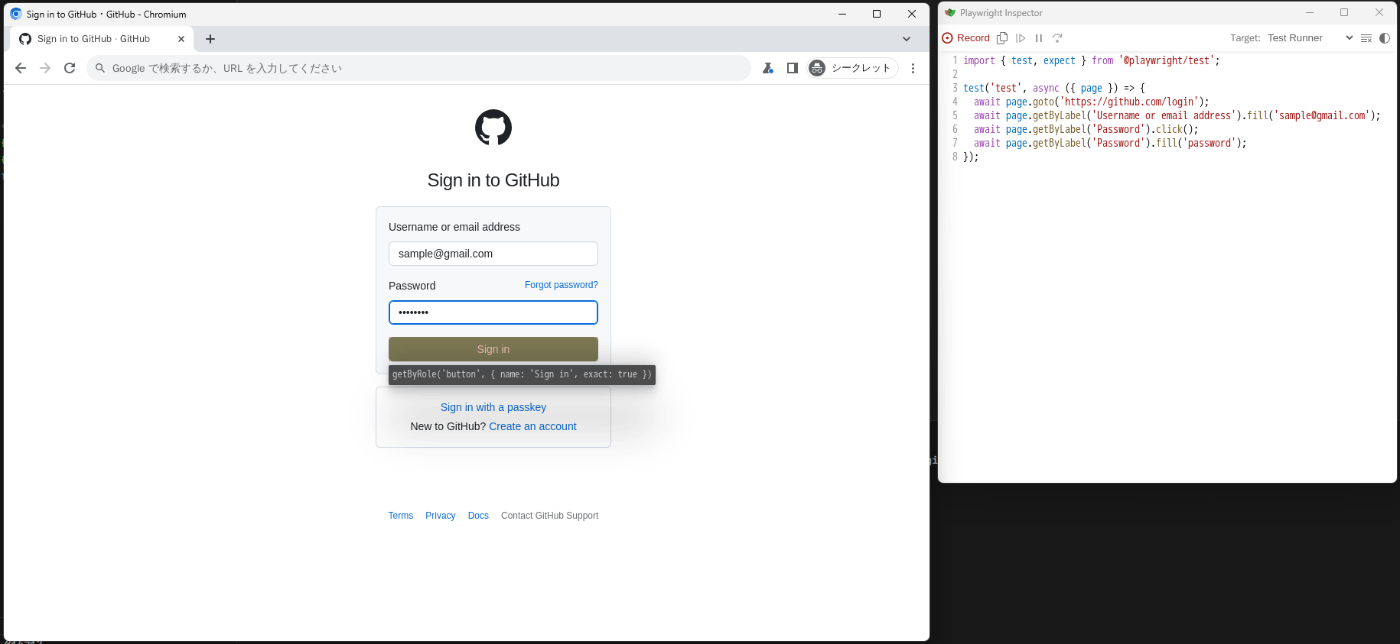1400x644 pixels.
Task: Click the Username or email address field
Action: (493, 253)
